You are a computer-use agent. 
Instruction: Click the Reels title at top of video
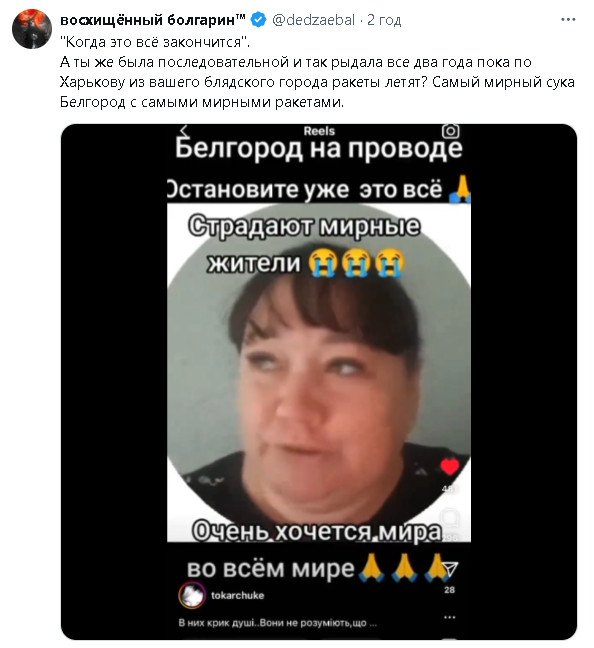point(319,131)
